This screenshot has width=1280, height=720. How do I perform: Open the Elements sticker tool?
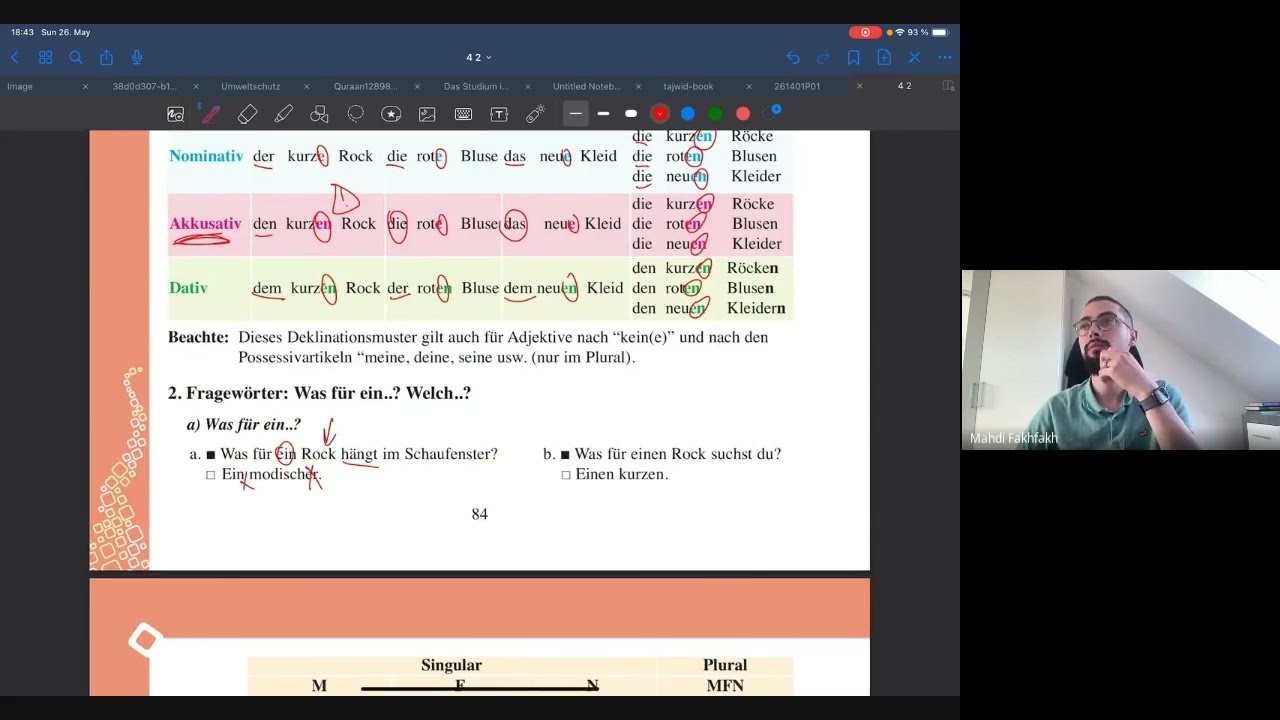391,114
